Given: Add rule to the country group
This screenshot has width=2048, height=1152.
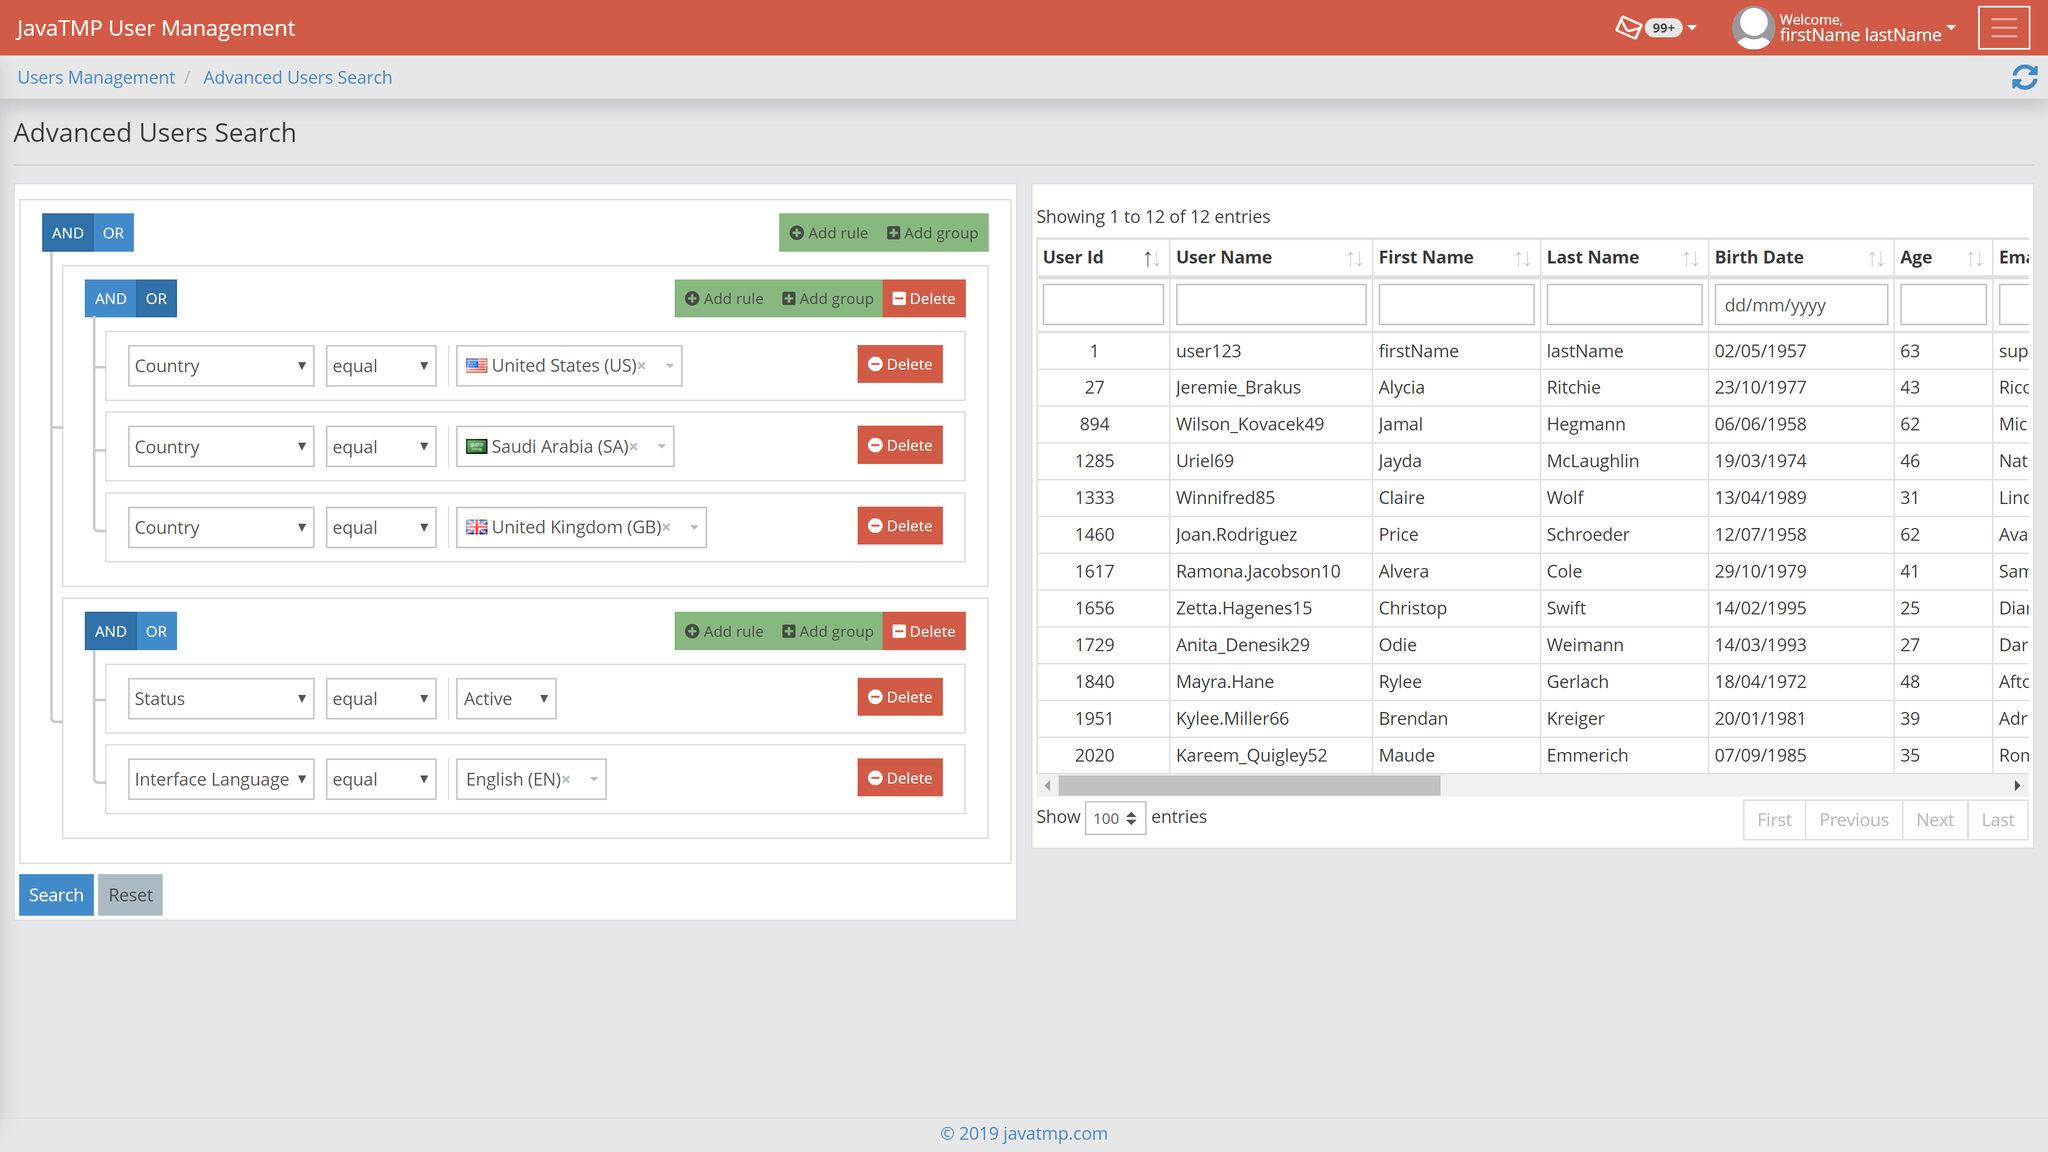Looking at the screenshot, I should click(723, 298).
